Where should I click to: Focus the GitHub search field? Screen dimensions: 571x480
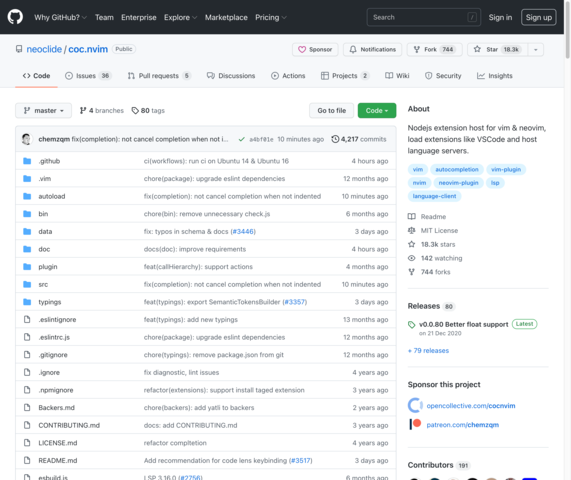click(424, 17)
